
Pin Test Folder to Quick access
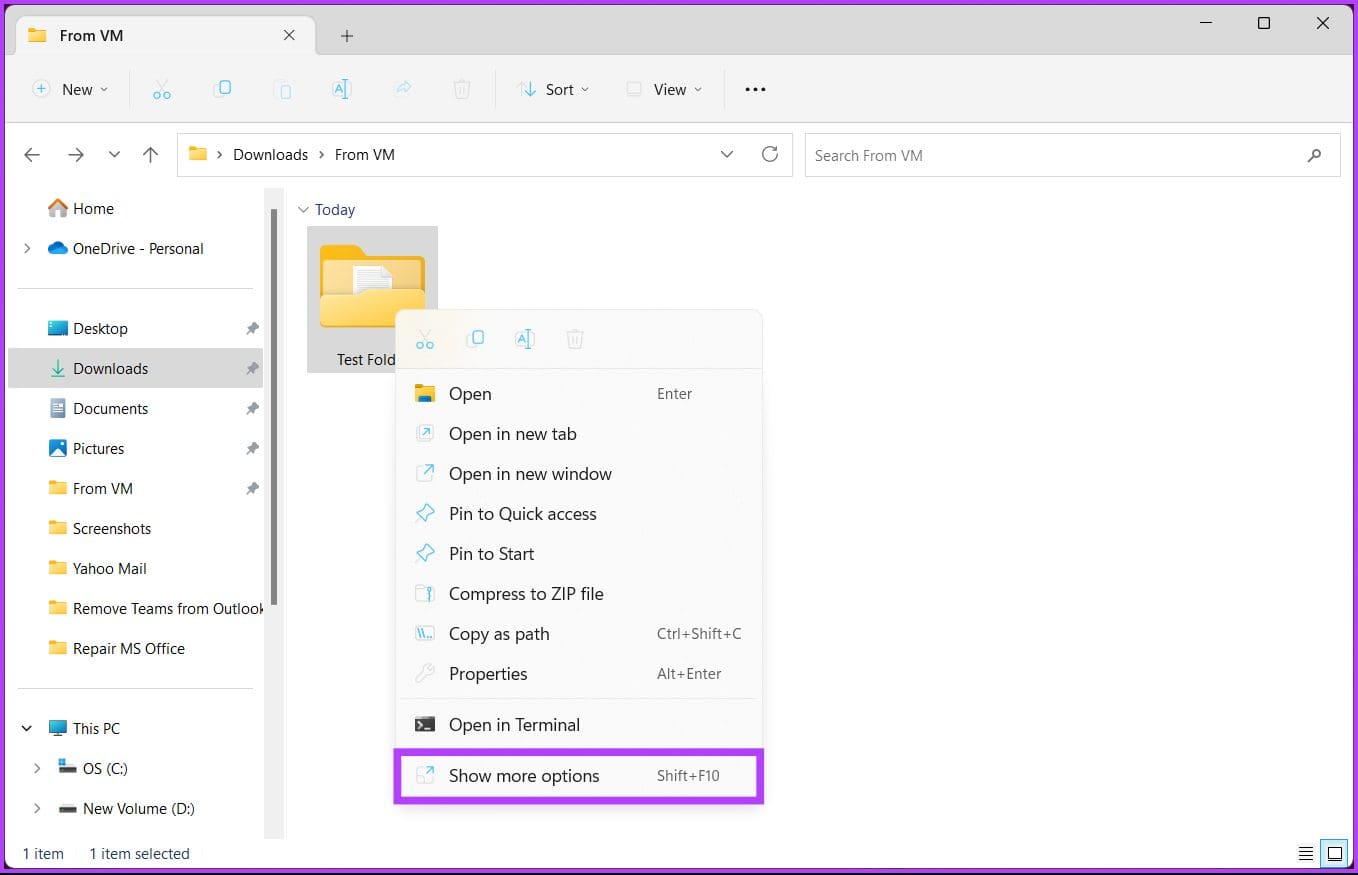point(523,513)
